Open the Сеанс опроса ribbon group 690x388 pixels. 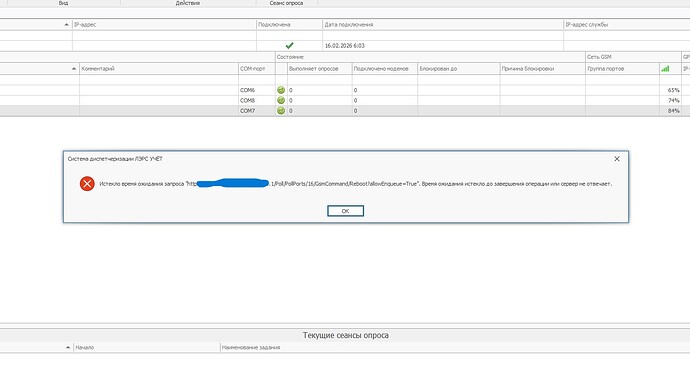click(286, 3)
